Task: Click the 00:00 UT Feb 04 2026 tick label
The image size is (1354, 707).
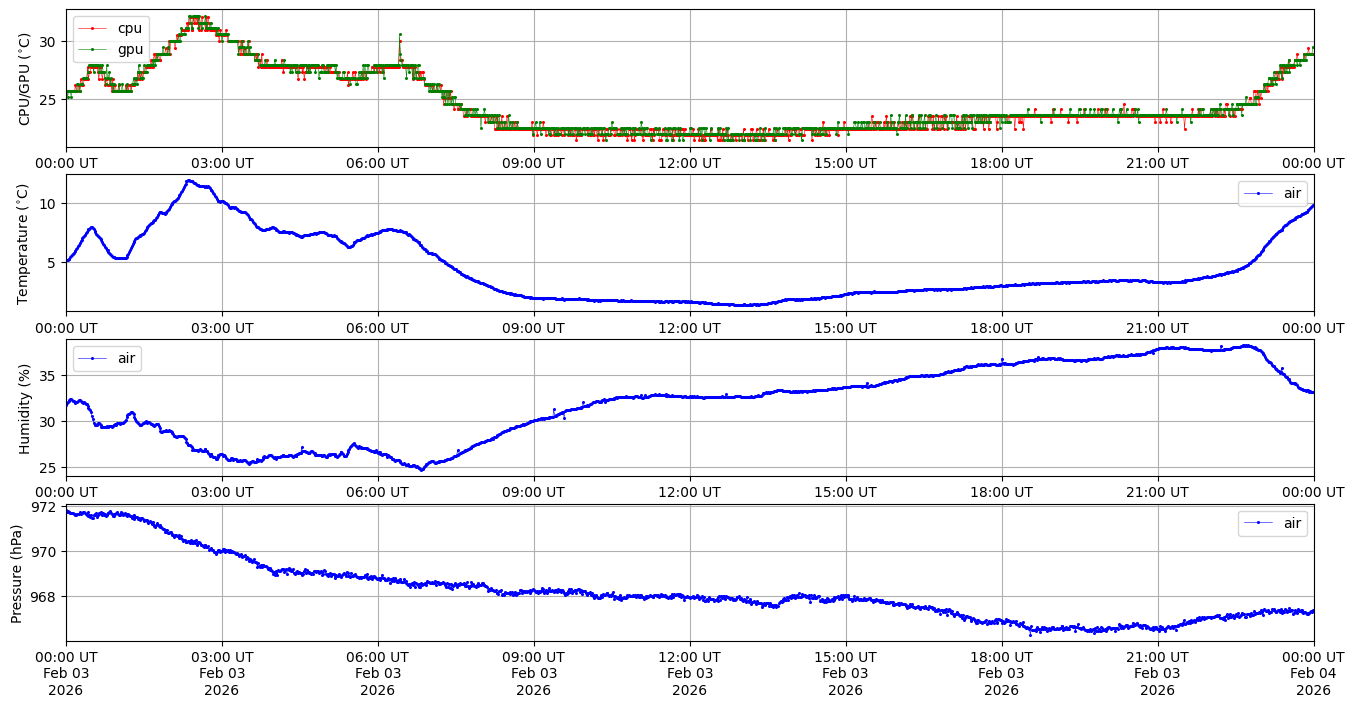Action: [1313, 673]
